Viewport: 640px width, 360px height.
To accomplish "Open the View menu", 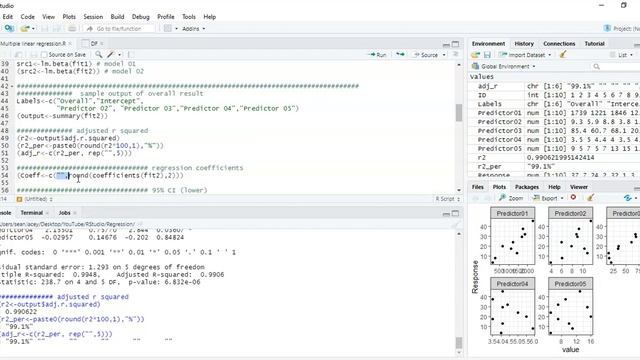I will tap(48, 17).
